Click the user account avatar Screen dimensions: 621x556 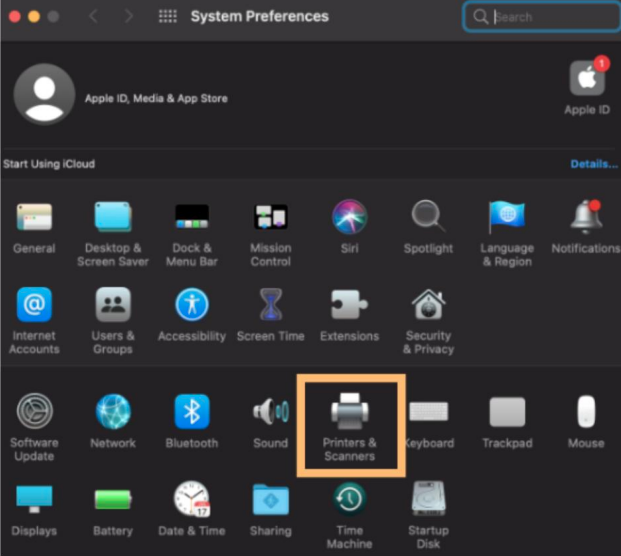click(44, 94)
